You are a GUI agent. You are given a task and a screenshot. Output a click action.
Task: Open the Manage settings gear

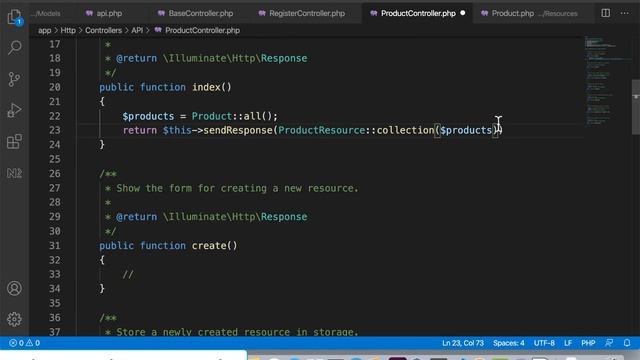tap(14, 319)
